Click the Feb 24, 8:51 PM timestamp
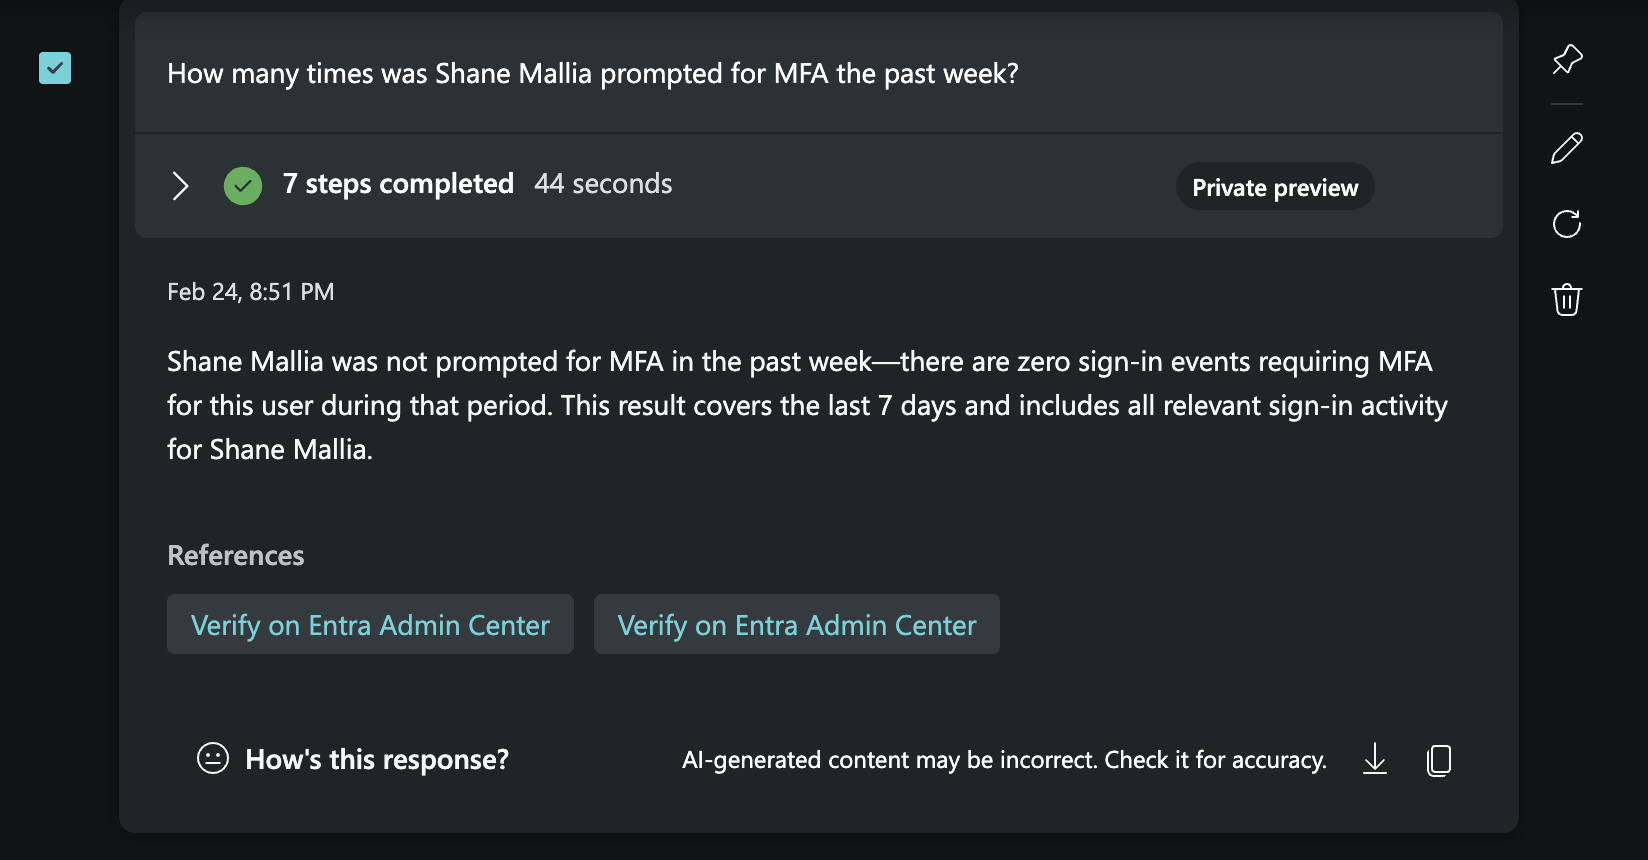Screen dimensions: 1648x860 click(251, 292)
